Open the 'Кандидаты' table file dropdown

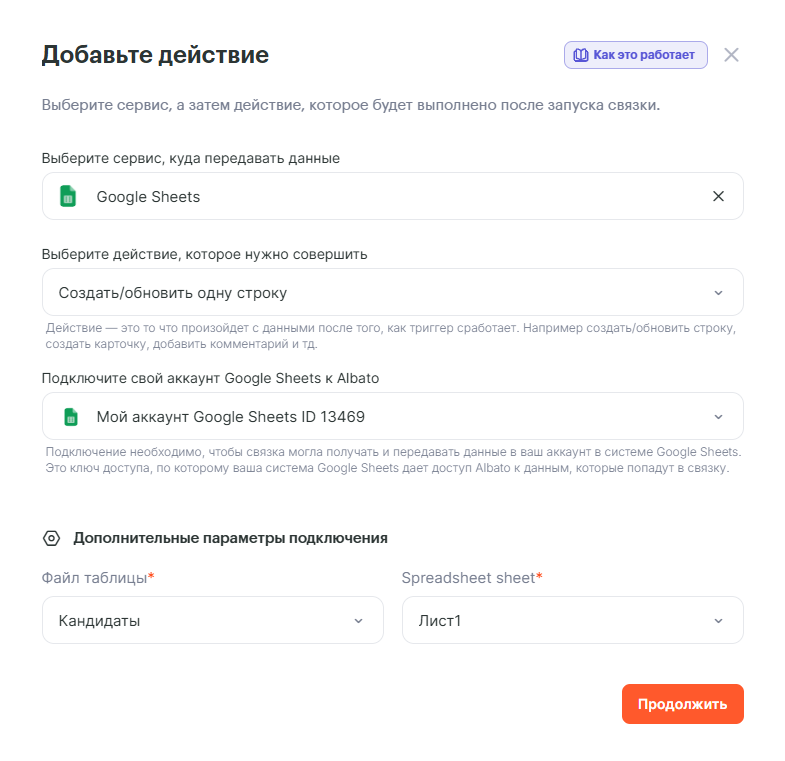pos(200,621)
